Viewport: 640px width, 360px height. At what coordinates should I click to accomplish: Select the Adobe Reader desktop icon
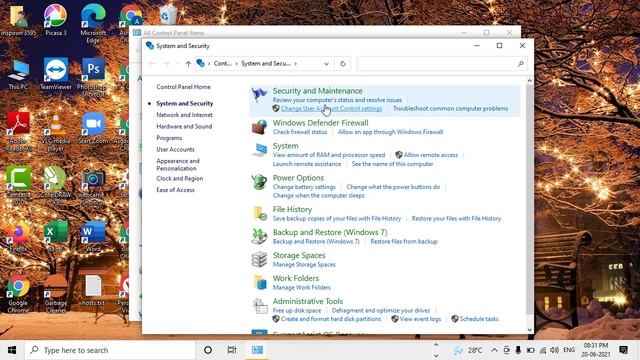coord(18,131)
